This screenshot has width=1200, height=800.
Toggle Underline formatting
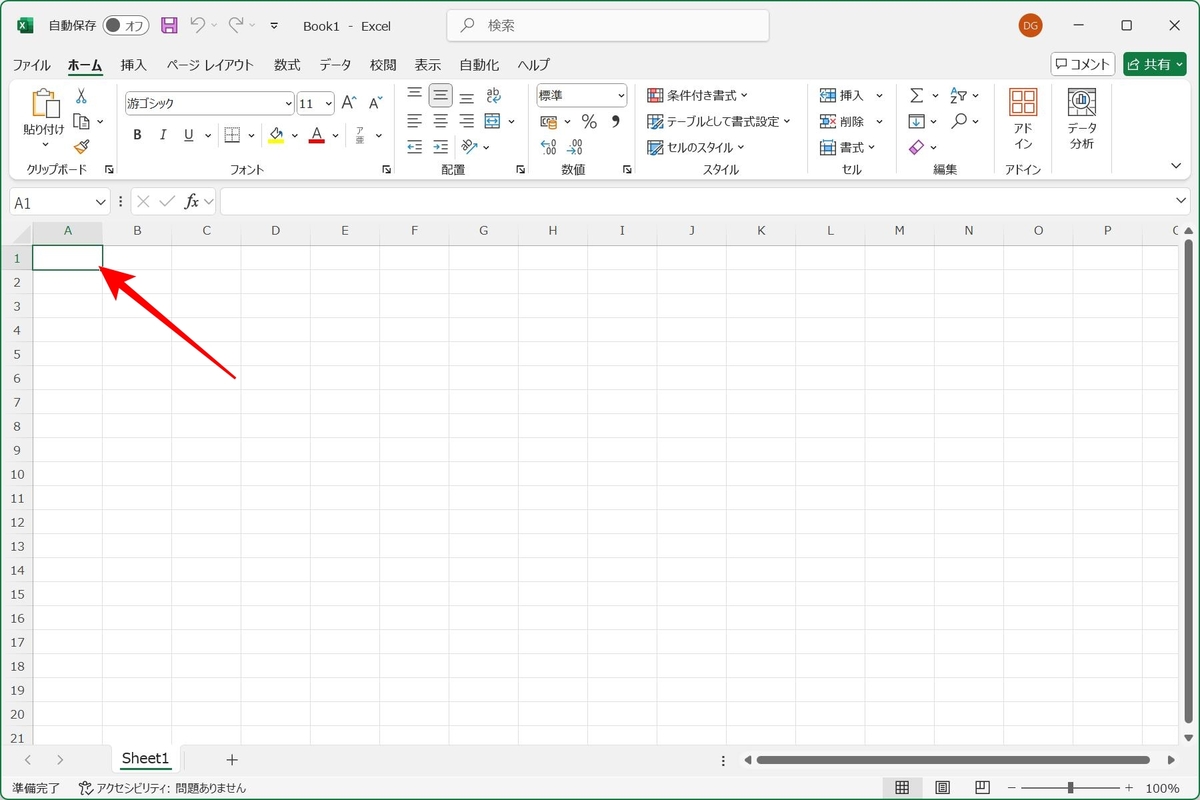tap(188, 135)
